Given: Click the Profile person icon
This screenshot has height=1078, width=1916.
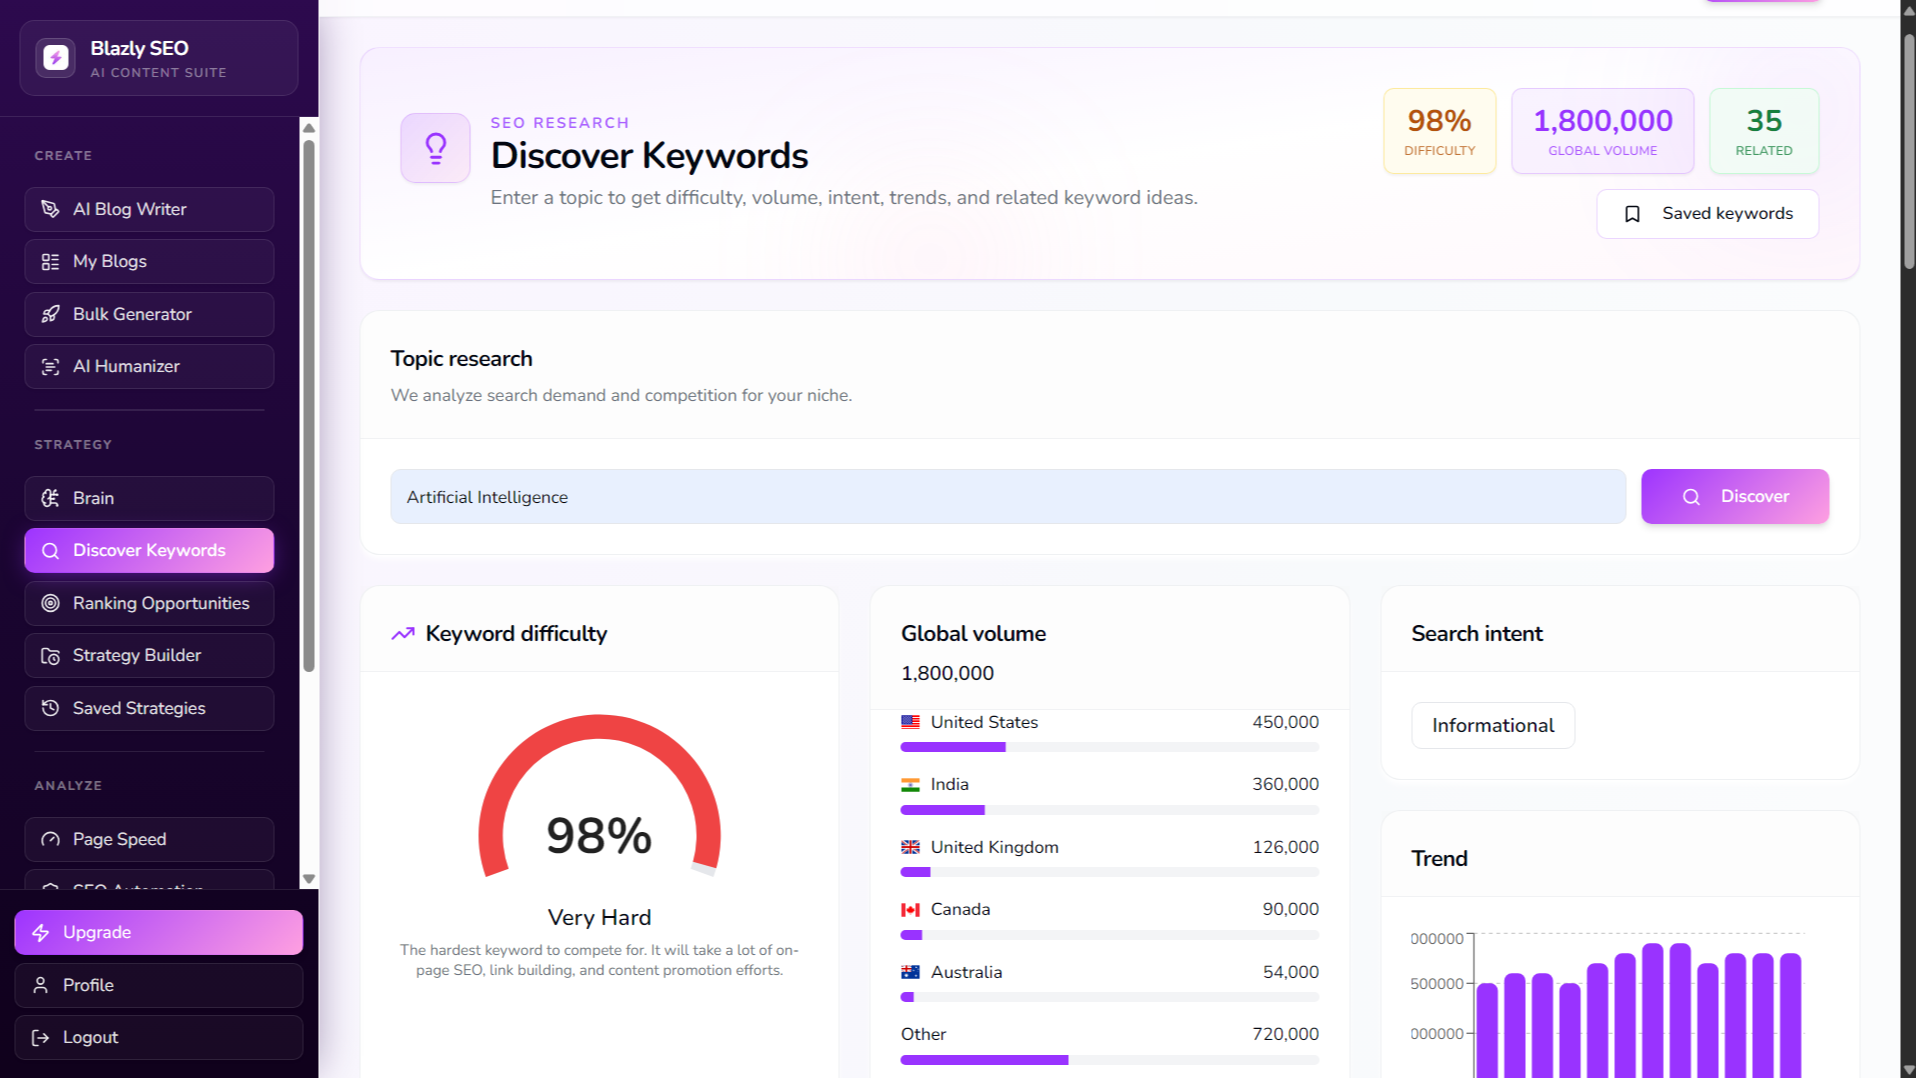Looking at the screenshot, I should click(x=40, y=985).
